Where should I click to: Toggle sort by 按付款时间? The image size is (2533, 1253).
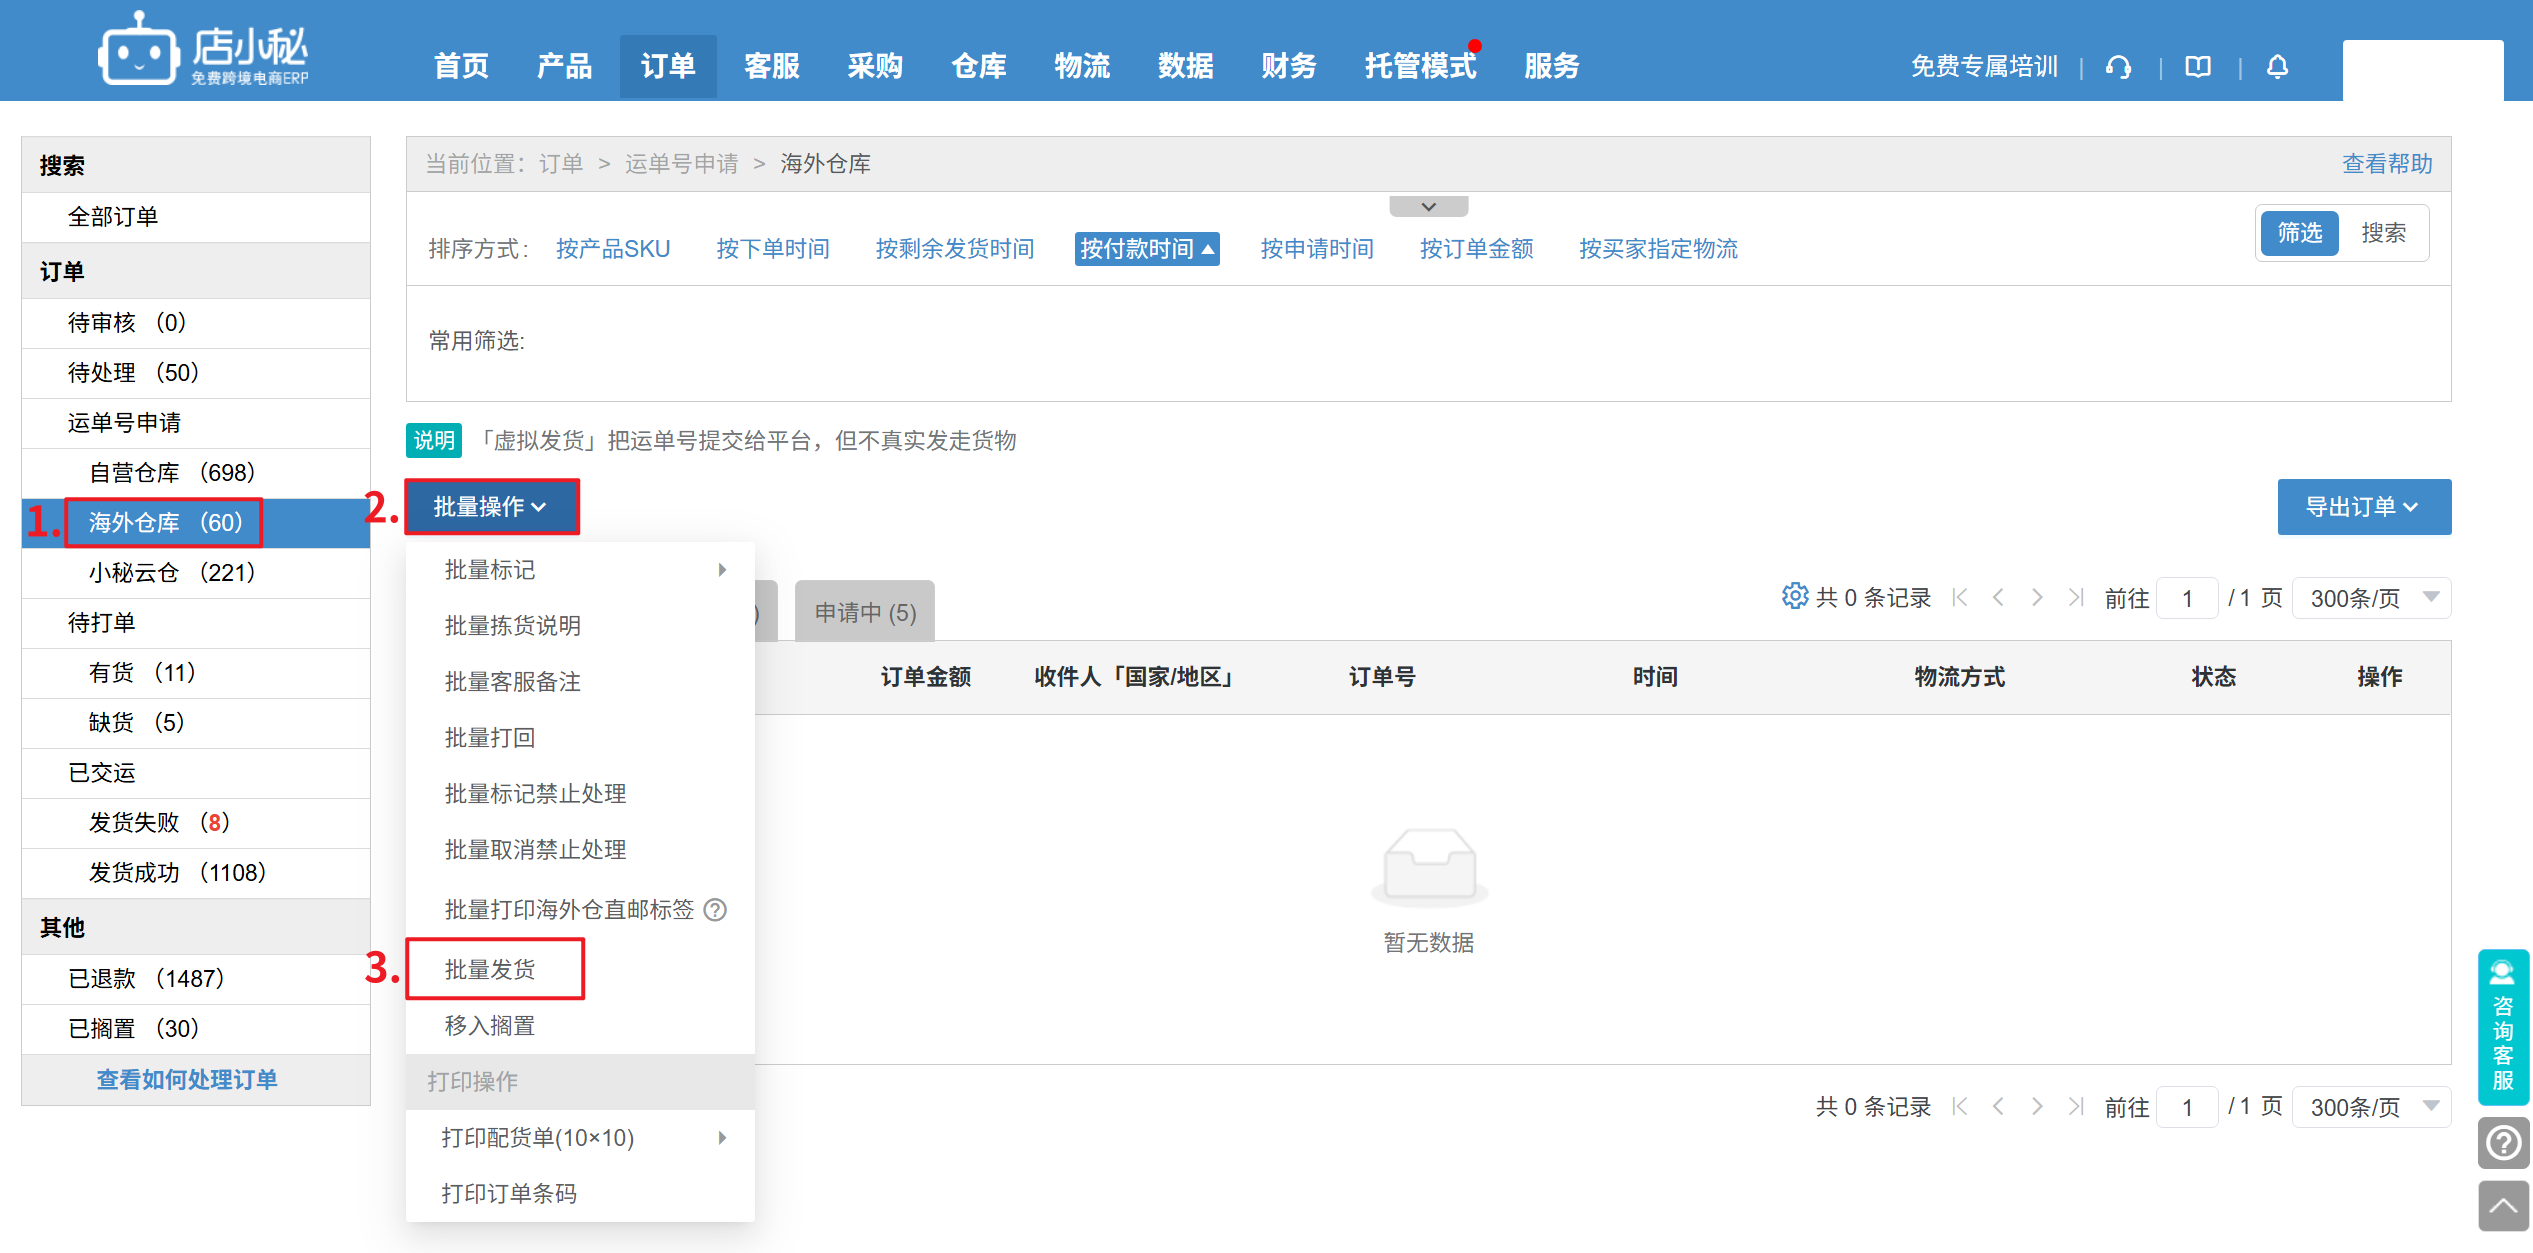pos(1146,249)
